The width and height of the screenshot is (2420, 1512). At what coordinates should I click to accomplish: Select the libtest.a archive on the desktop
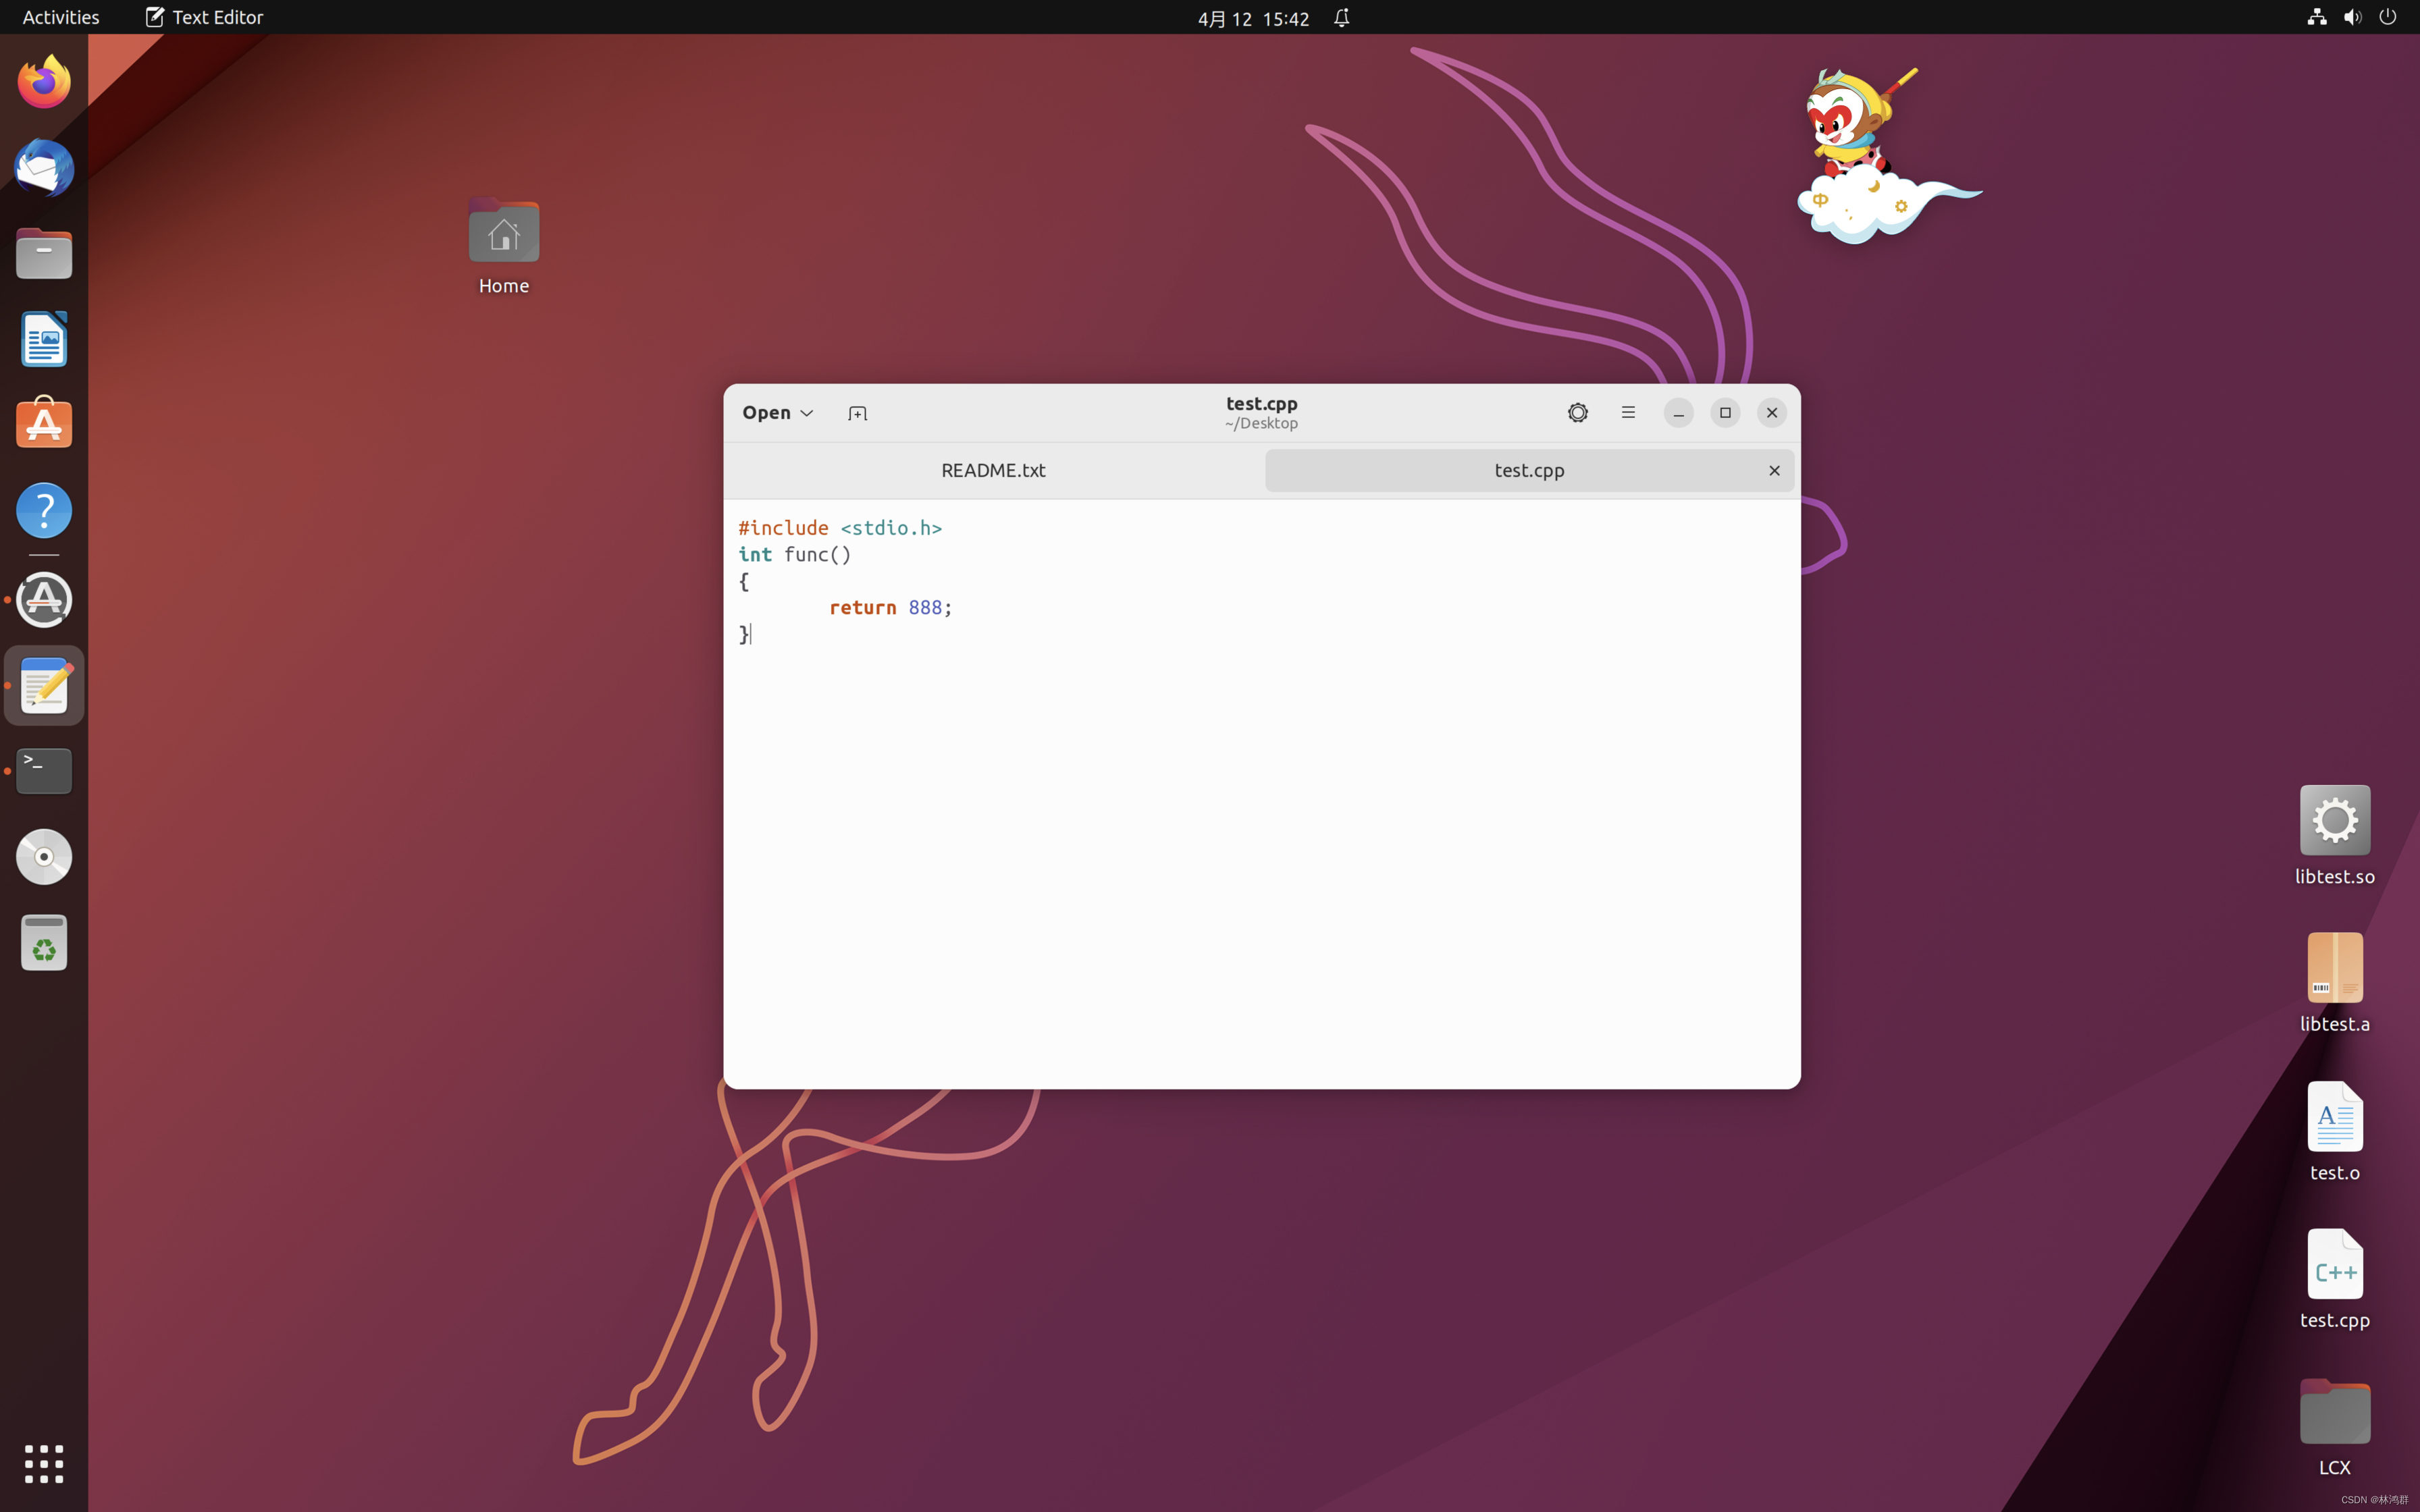click(2334, 983)
